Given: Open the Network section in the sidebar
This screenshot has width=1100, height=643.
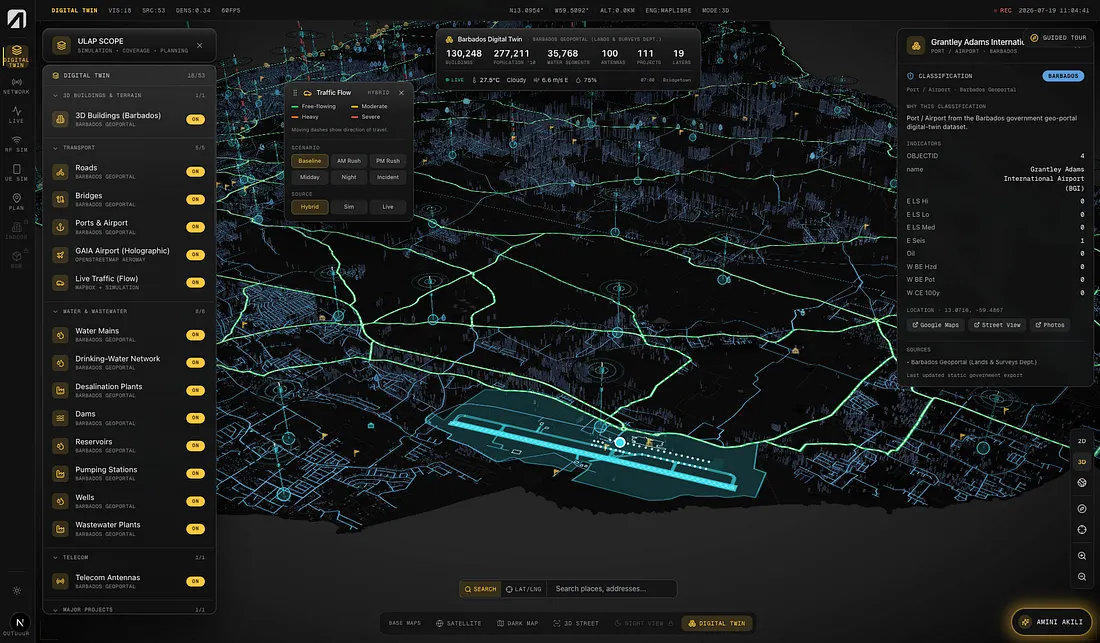Looking at the screenshot, I should coord(16,85).
